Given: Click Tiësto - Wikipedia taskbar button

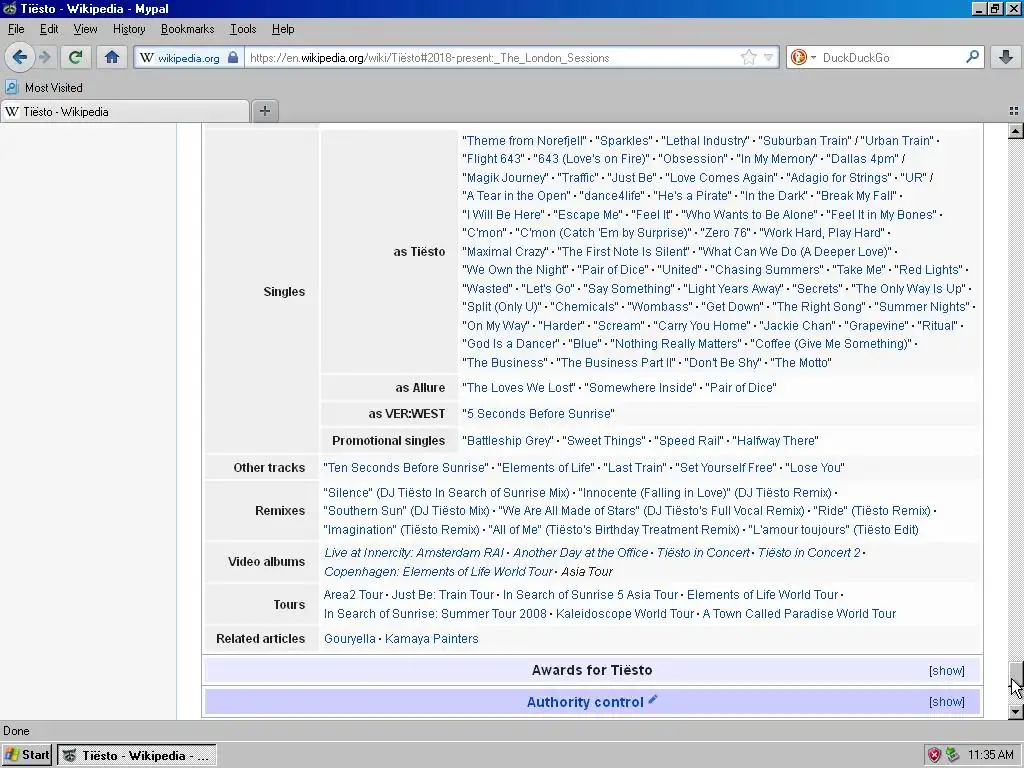Looking at the screenshot, I should point(137,756).
